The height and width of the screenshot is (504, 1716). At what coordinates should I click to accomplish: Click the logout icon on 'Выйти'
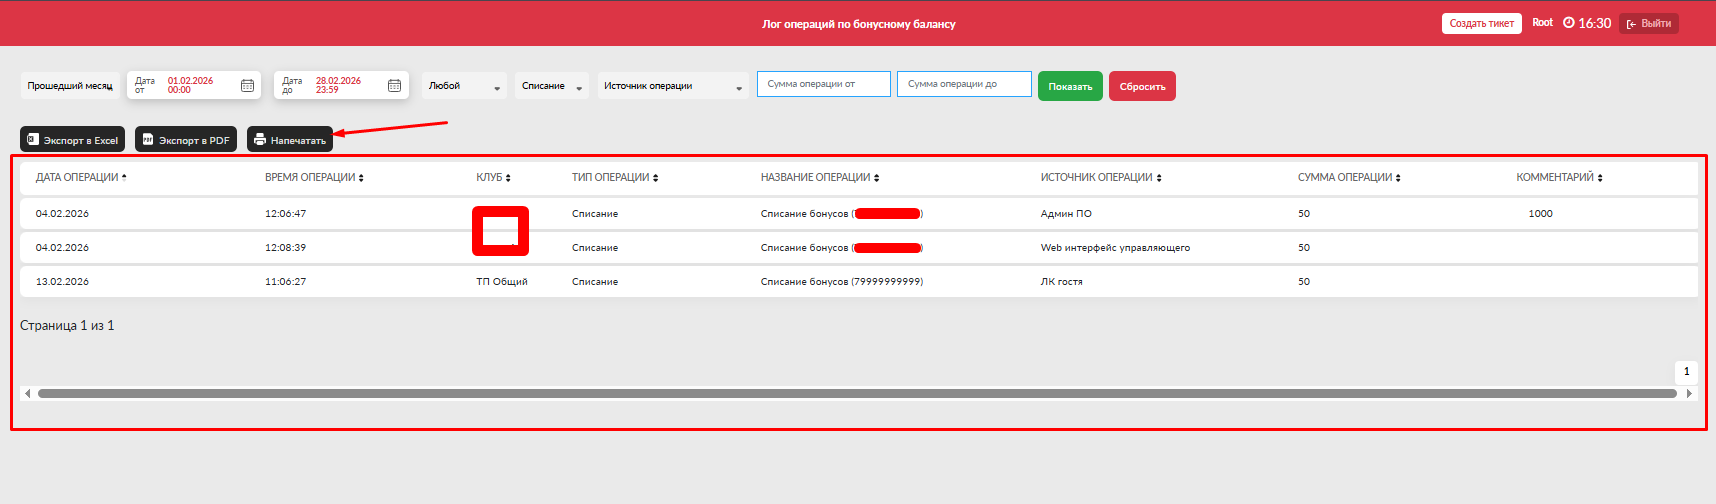[x=1631, y=24]
